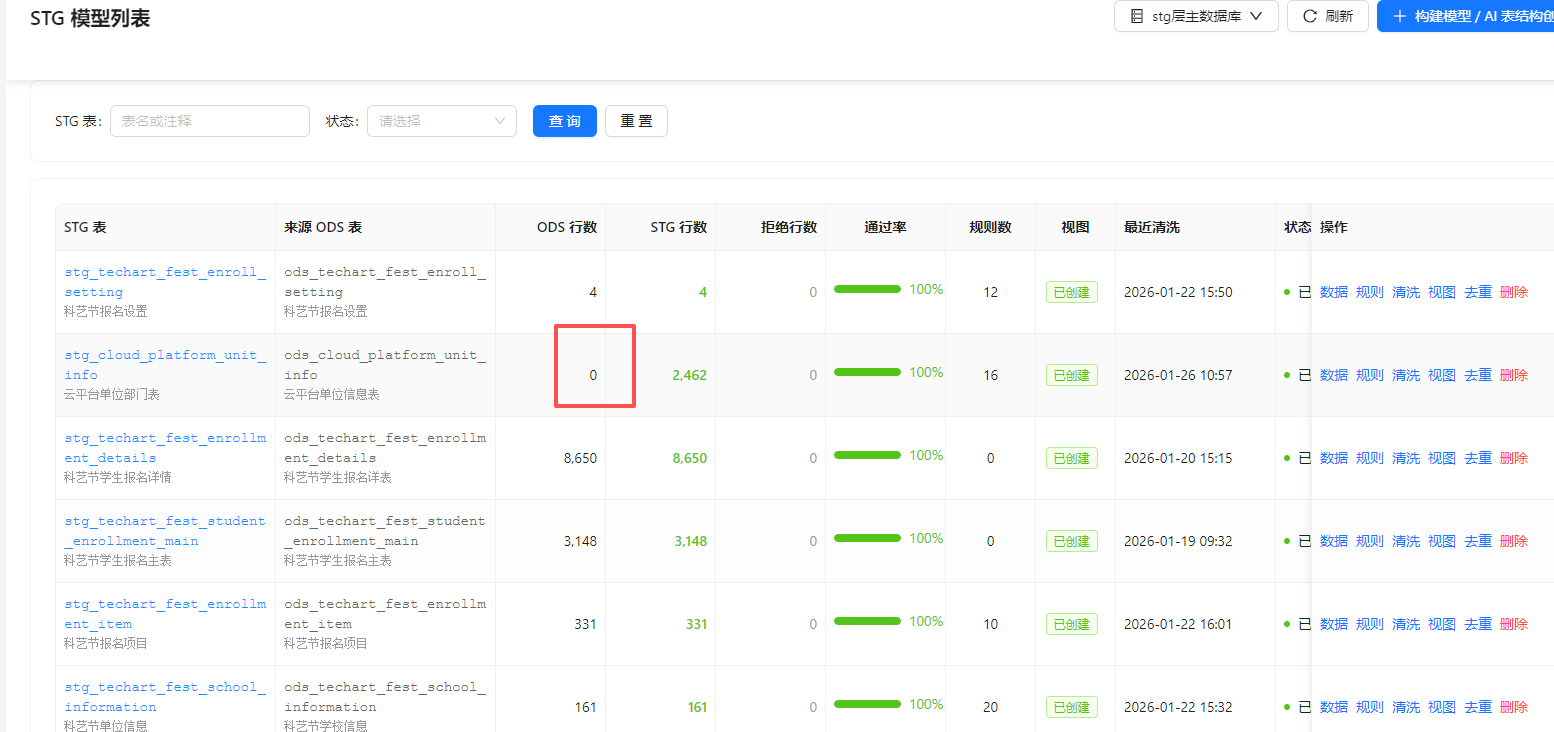Click the ODS 行数 column header
Screen dimensions: 1554x732
[x=566, y=227]
